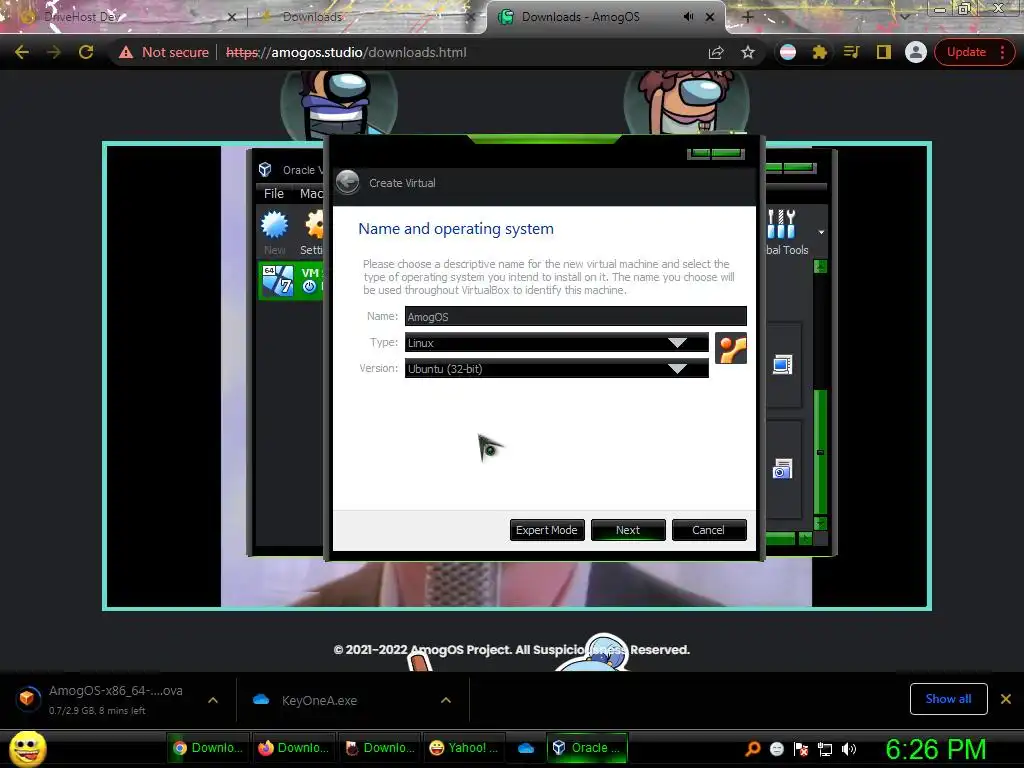Open the media control playlist icon
Viewport: 1024px width, 768px height.
click(x=852, y=52)
